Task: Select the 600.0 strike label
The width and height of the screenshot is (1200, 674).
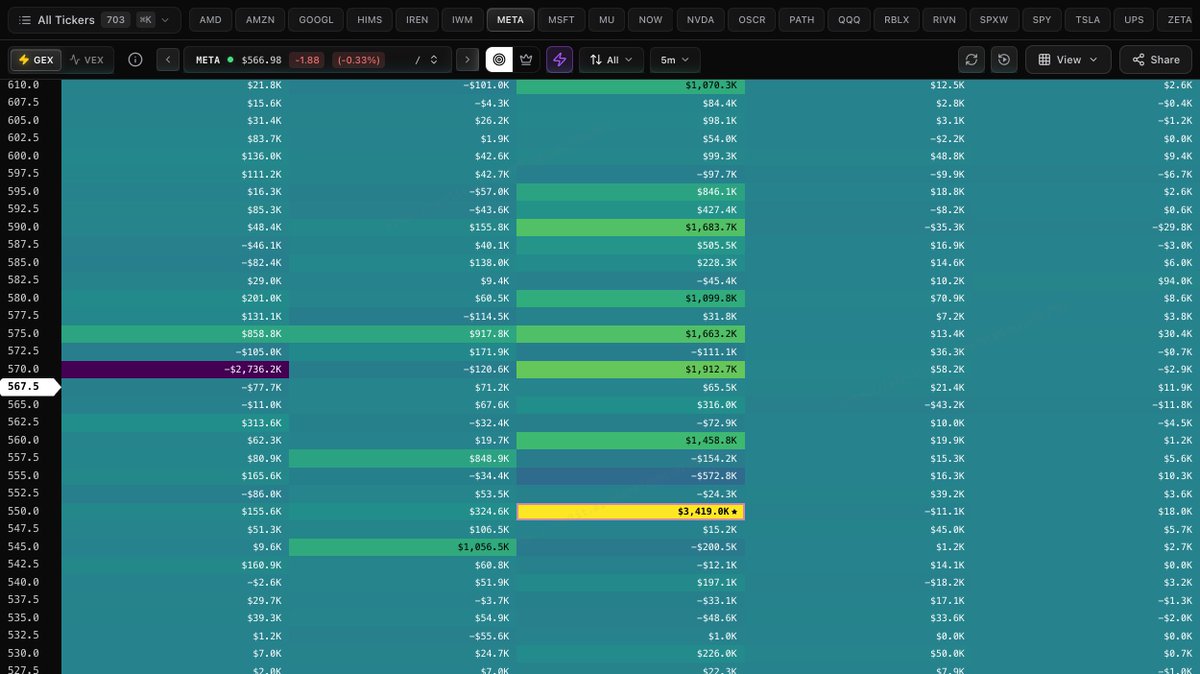Action: click(23, 156)
